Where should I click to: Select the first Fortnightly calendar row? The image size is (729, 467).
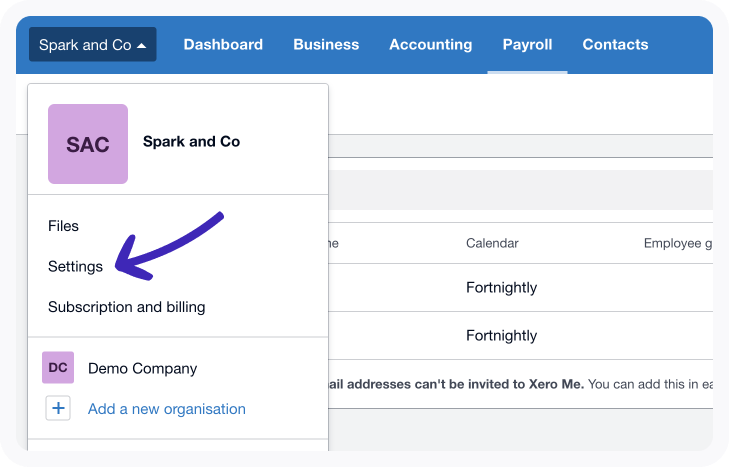coord(501,288)
